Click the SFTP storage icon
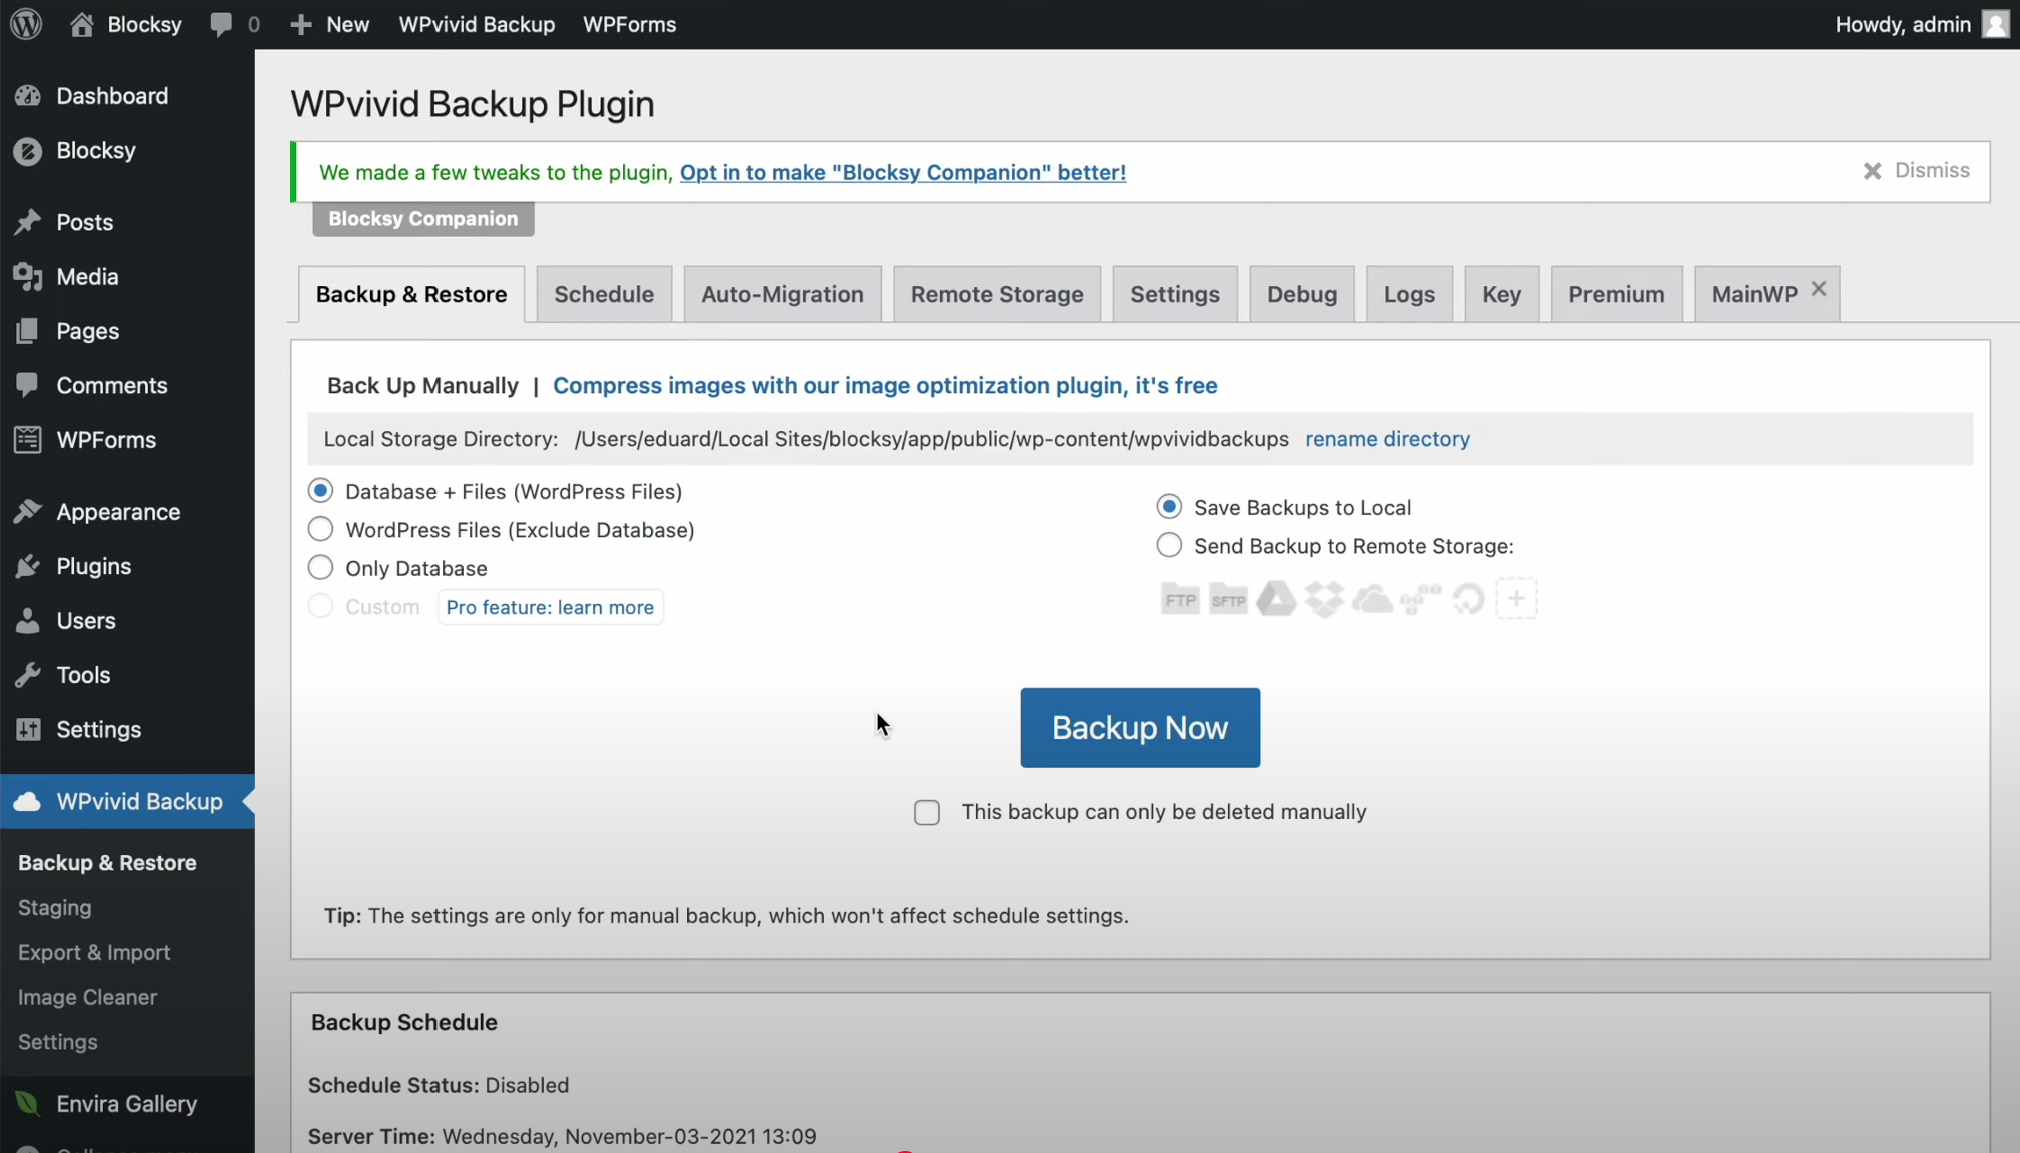The width and height of the screenshot is (2020, 1153). (1228, 600)
